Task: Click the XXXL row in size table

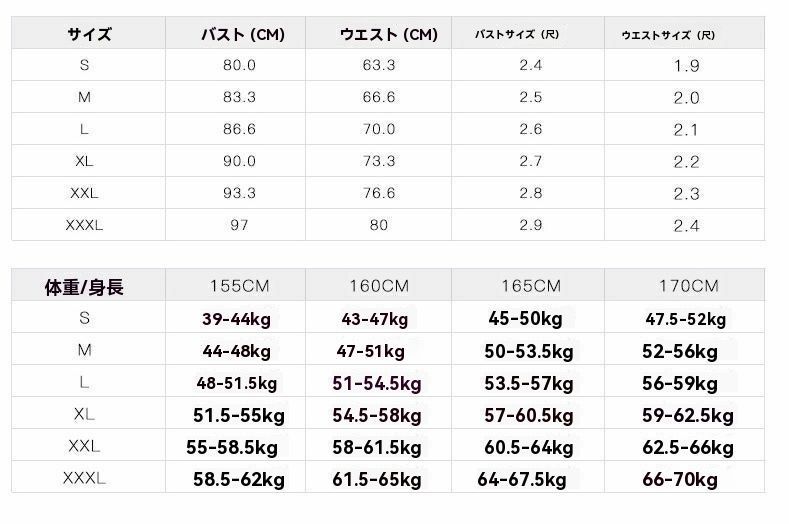Action: pyautogui.click(x=388, y=224)
